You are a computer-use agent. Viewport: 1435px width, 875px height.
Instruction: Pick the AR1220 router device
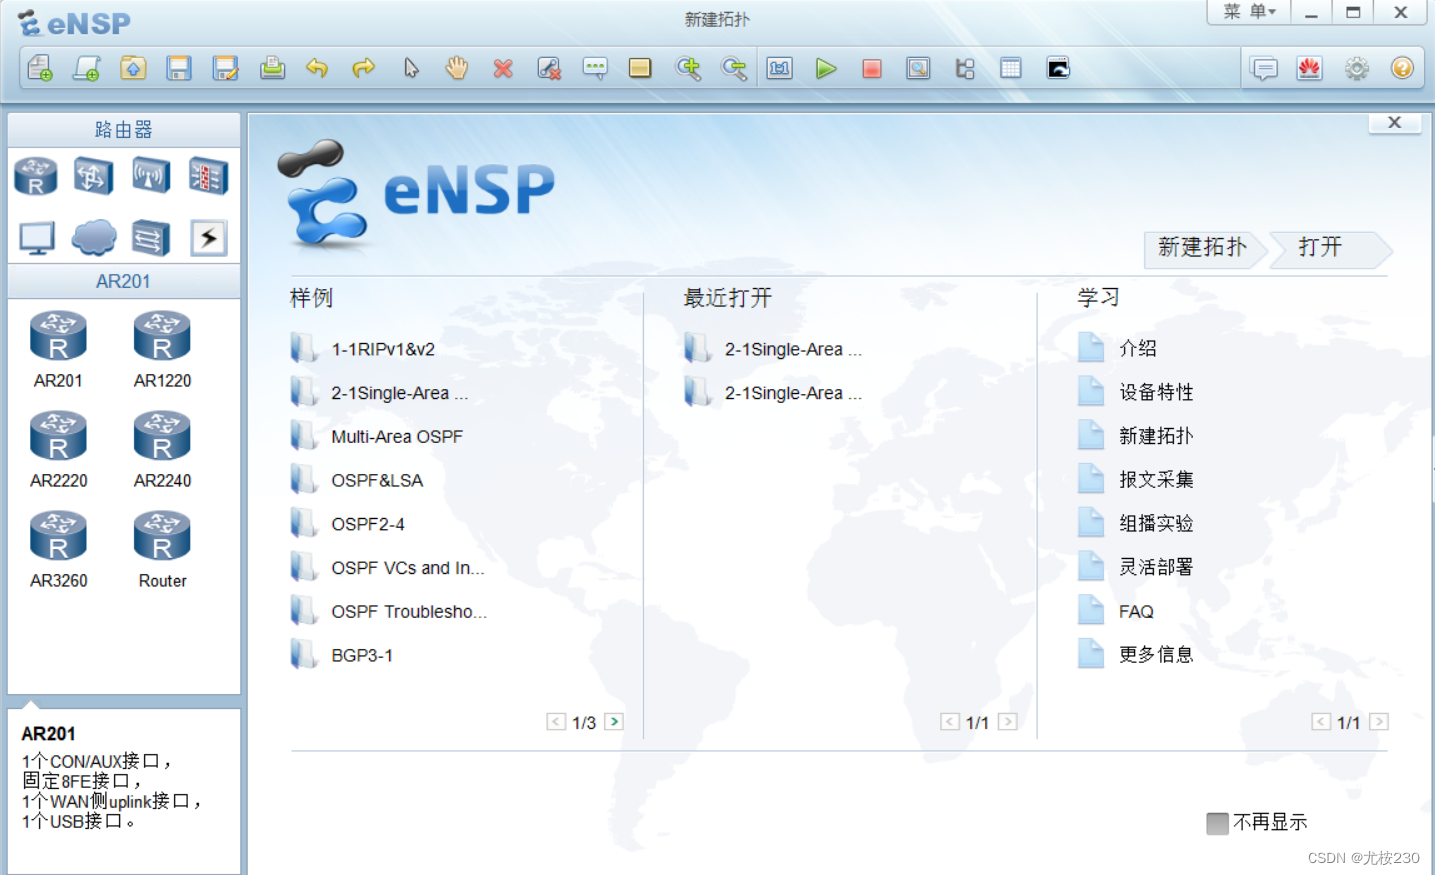tap(162, 349)
